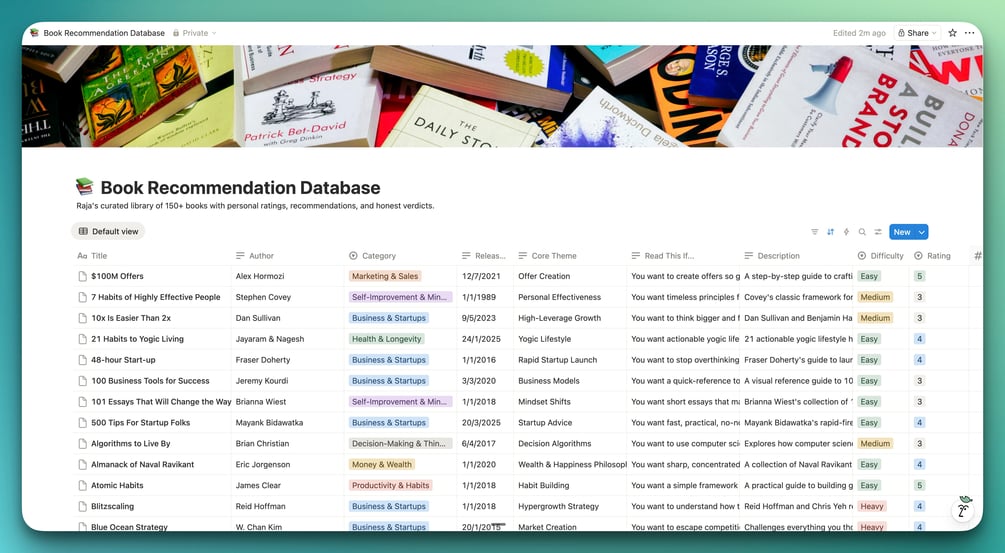Open page icon of 48-hour Start-up row
1005x553 pixels.
coord(82,360)
